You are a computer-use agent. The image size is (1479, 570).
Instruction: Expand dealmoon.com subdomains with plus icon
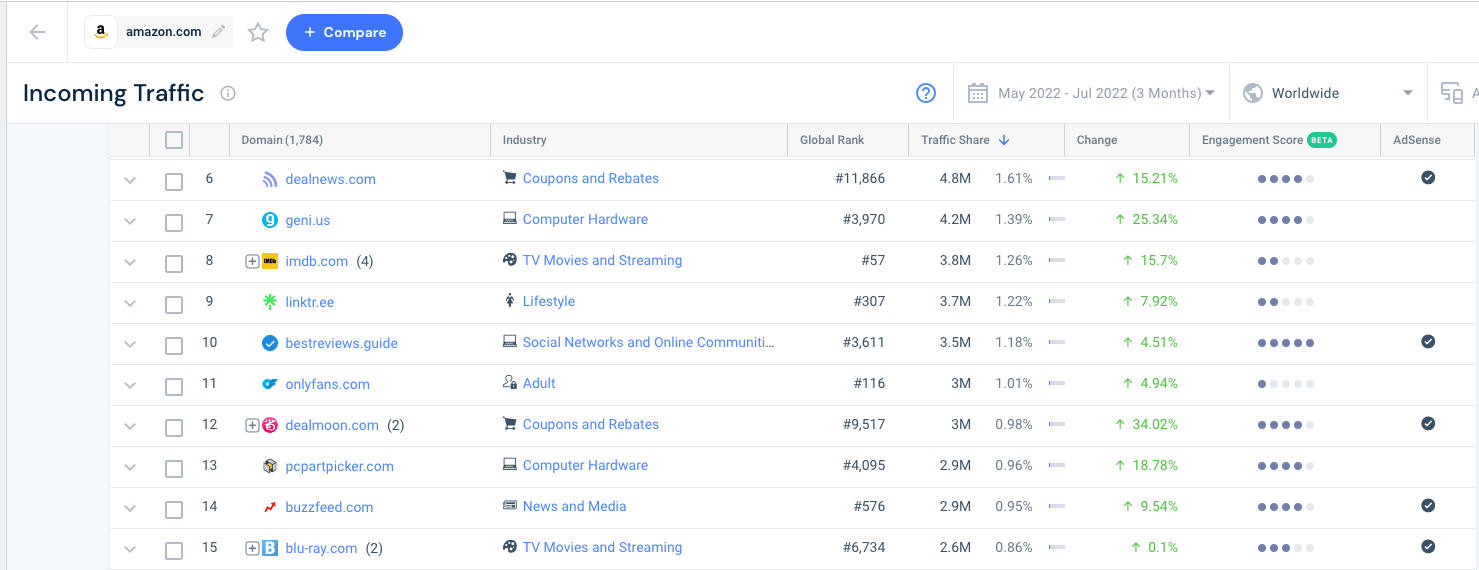252,425
